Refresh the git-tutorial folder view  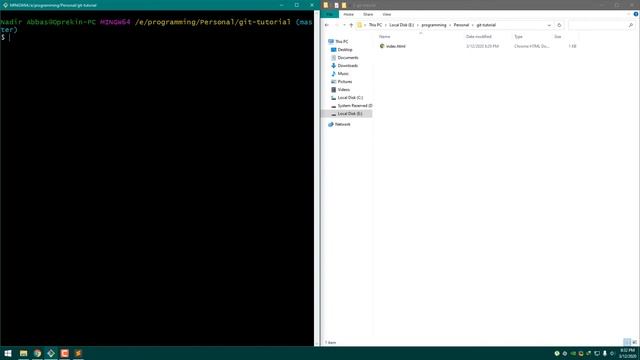559,25
